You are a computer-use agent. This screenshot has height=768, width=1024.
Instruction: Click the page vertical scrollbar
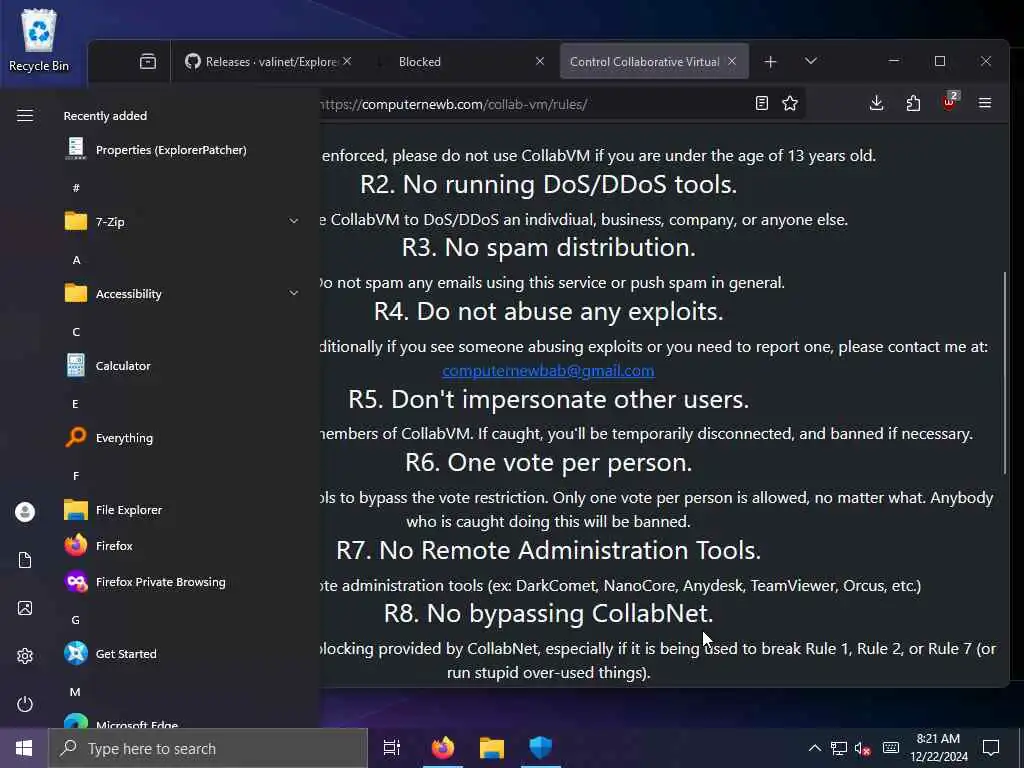1004,372
